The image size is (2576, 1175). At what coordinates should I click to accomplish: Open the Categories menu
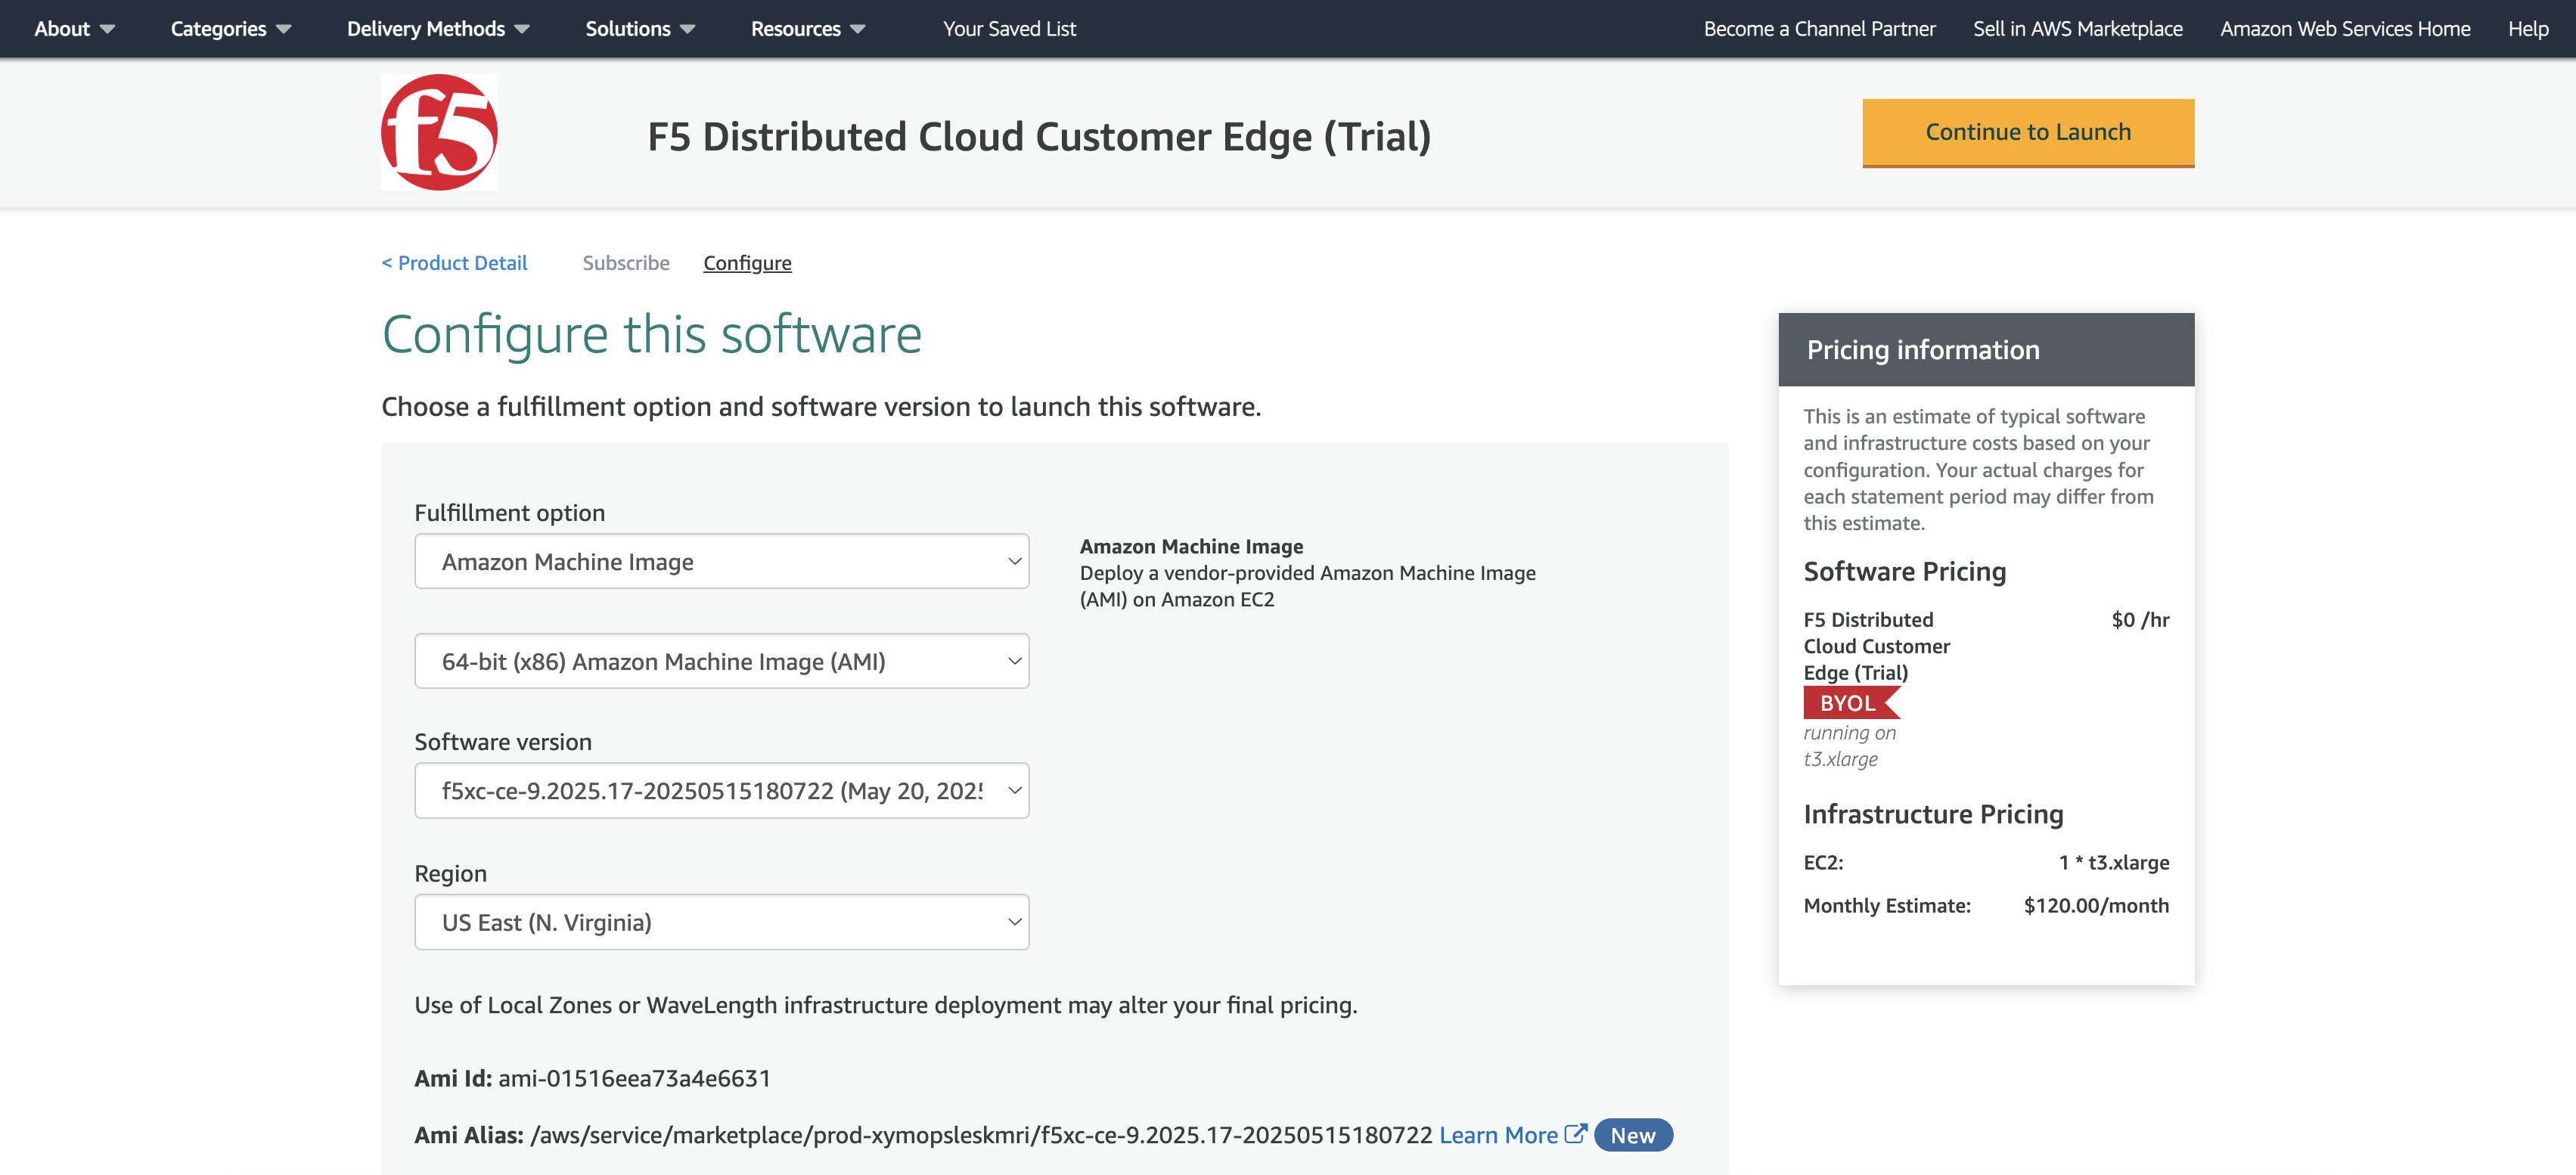[x=231, y=29]
